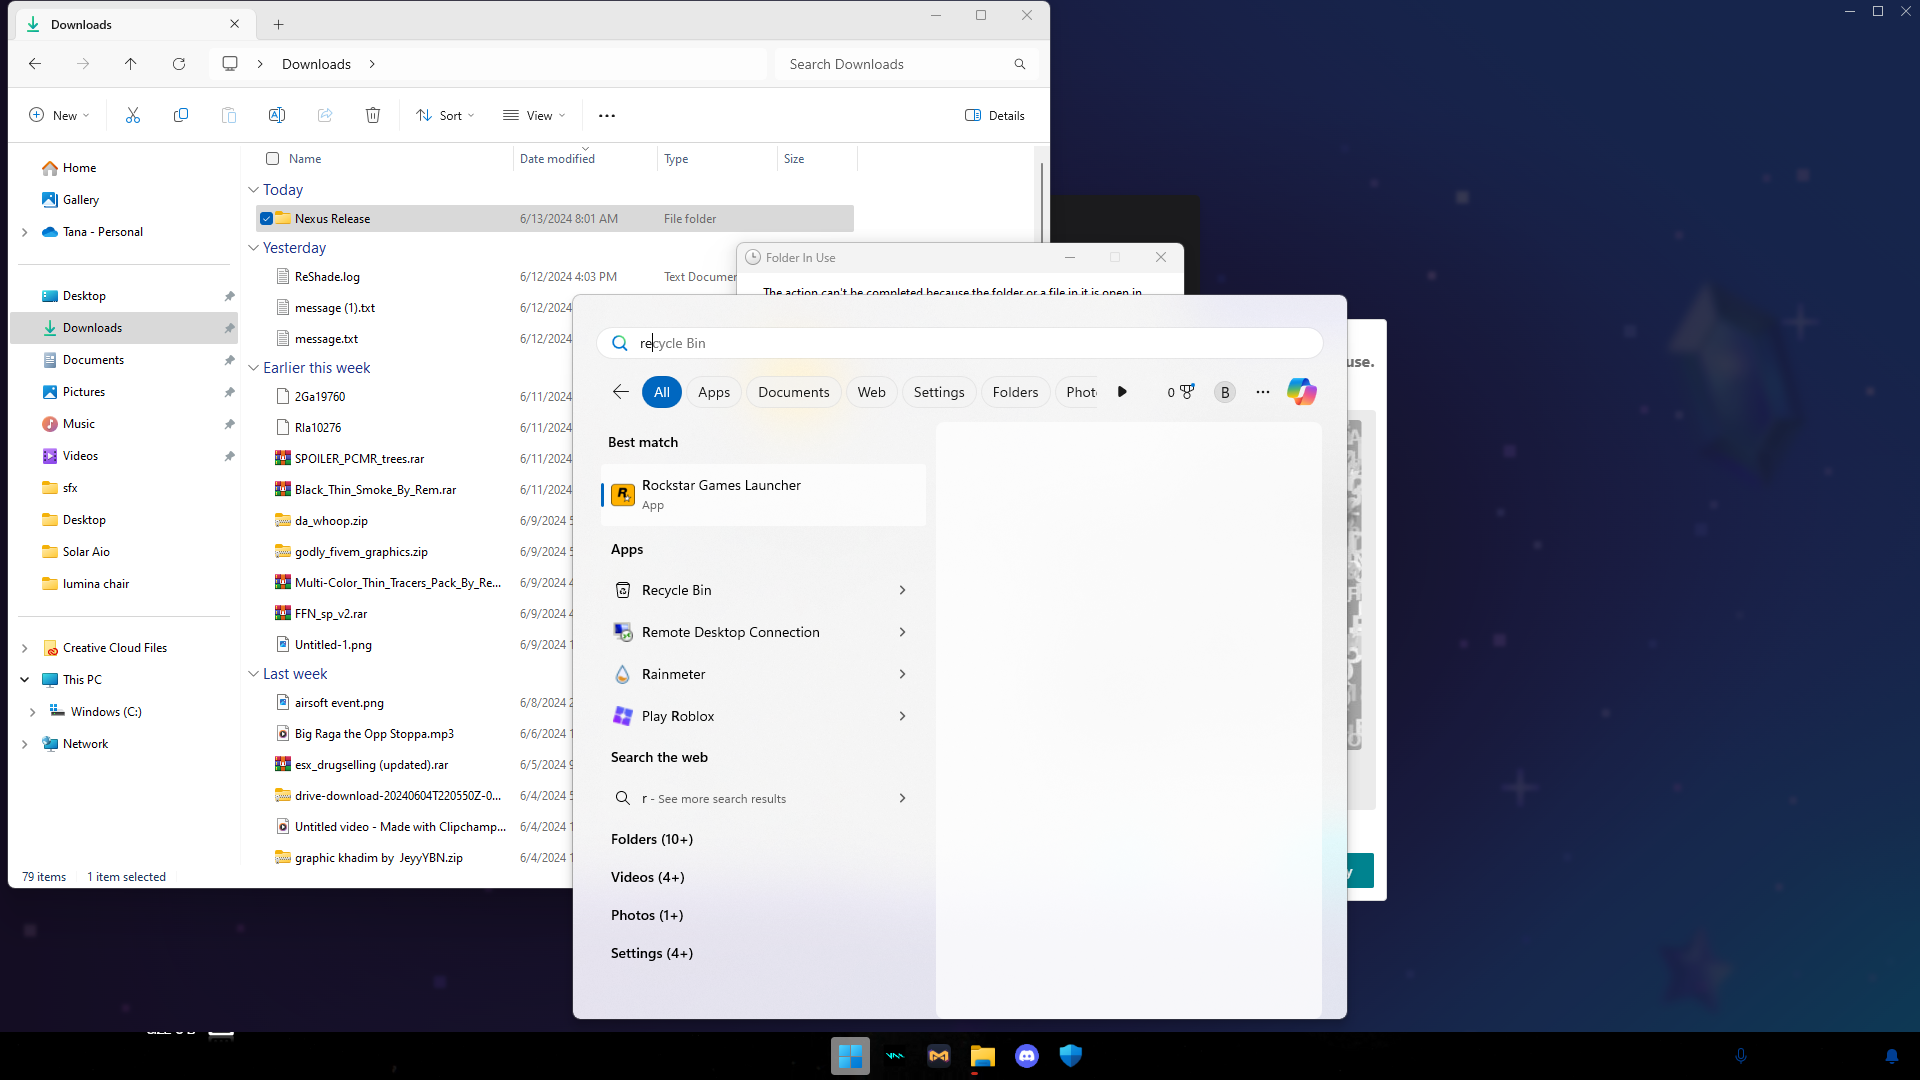Click the Refresh icon in Explorer
Screen dimensions: 1920x1080
(179, 64)
